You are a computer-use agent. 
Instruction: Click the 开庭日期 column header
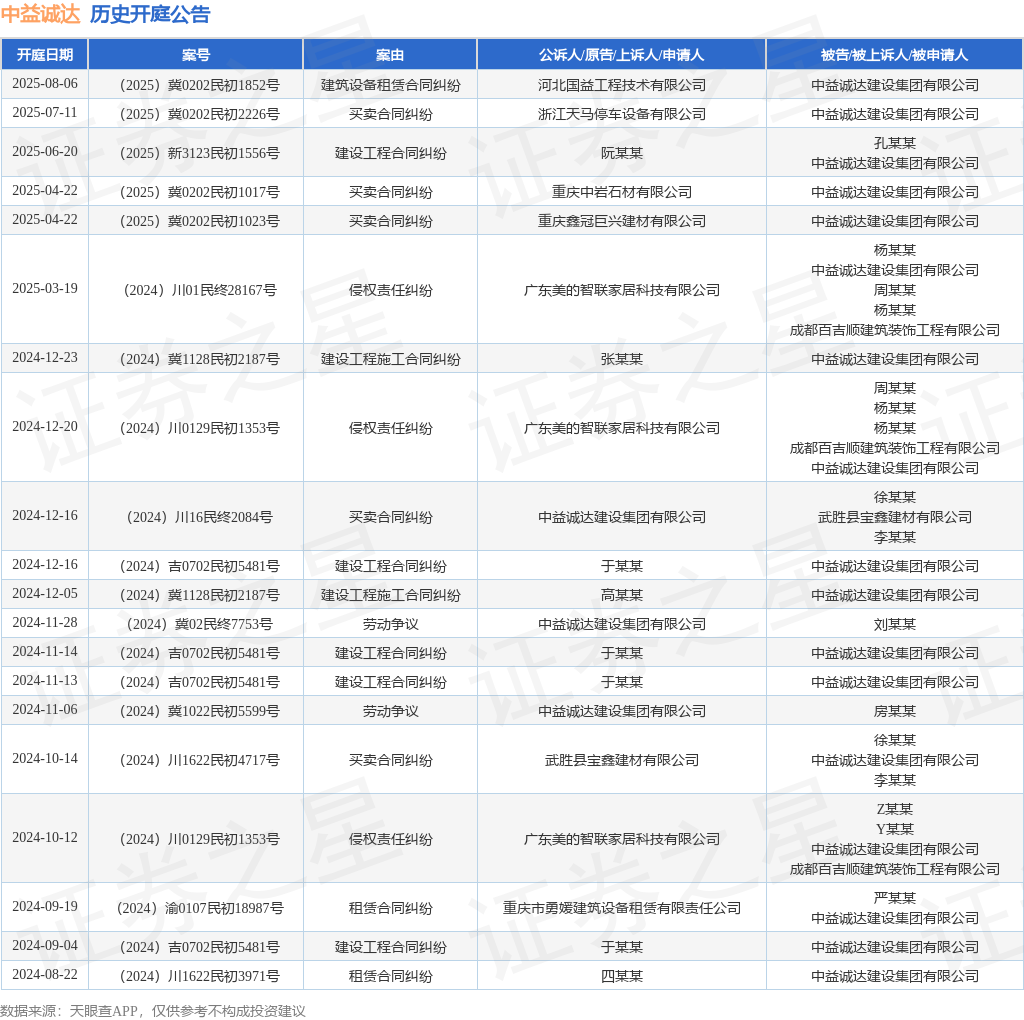point(44,55)
